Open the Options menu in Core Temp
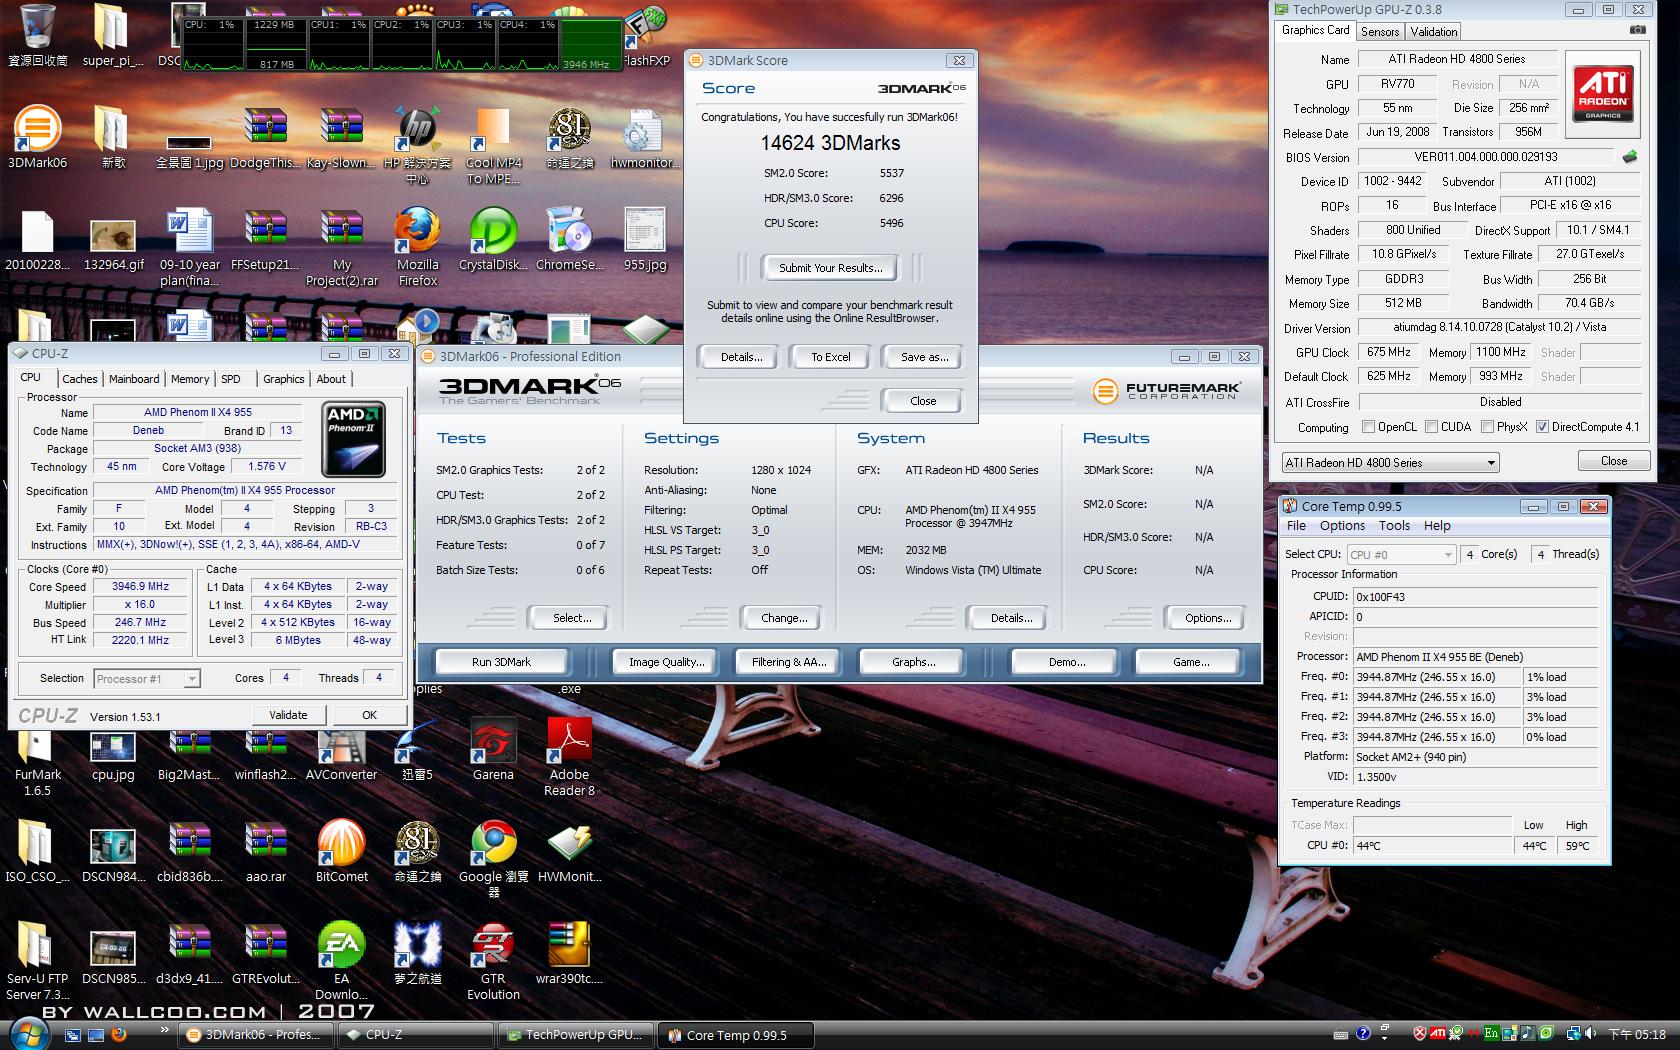 [x=1342, y=526]
